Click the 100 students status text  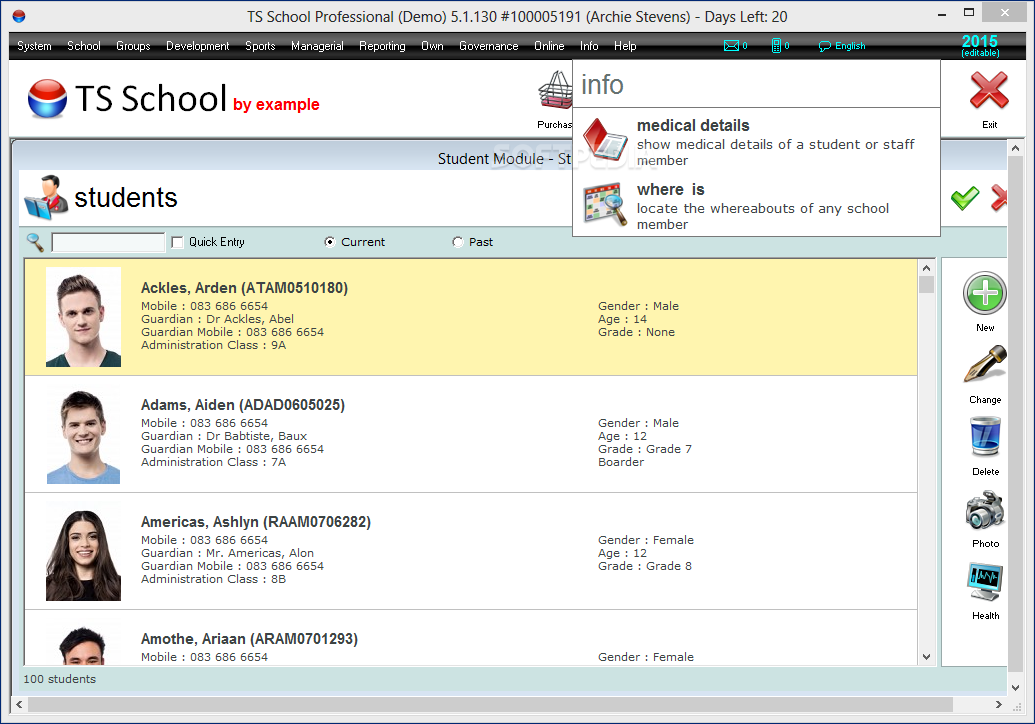coord(59,678)
